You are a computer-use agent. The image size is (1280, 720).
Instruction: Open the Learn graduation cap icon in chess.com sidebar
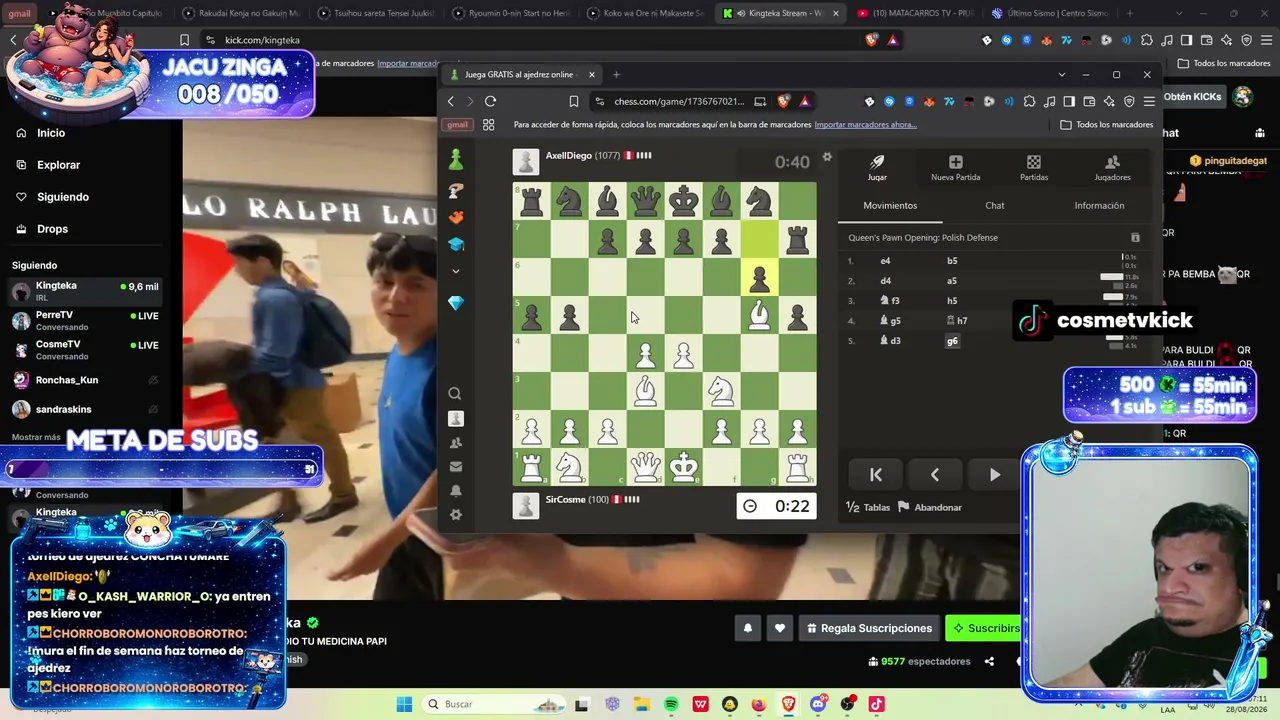(x=456, y=244)
